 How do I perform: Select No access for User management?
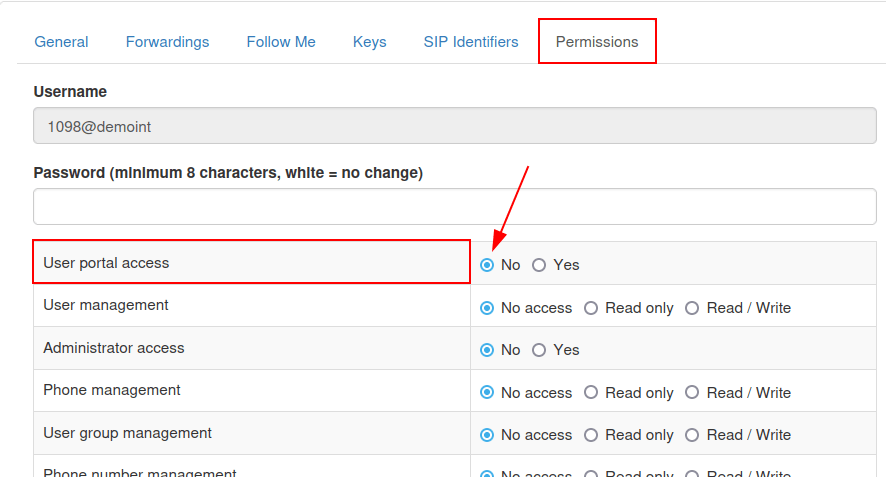tap(487, 308)
